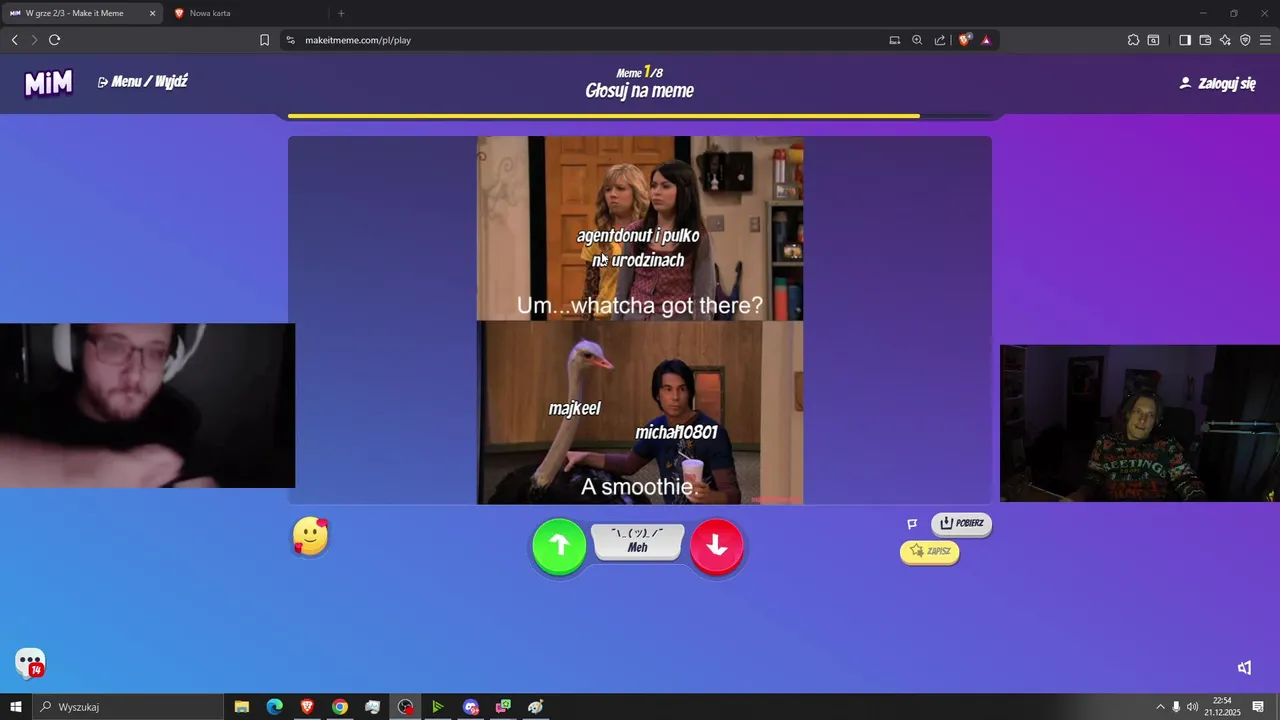1280x720 pixels.
Task: Open the emoji reaction picker
Action: 310,537
